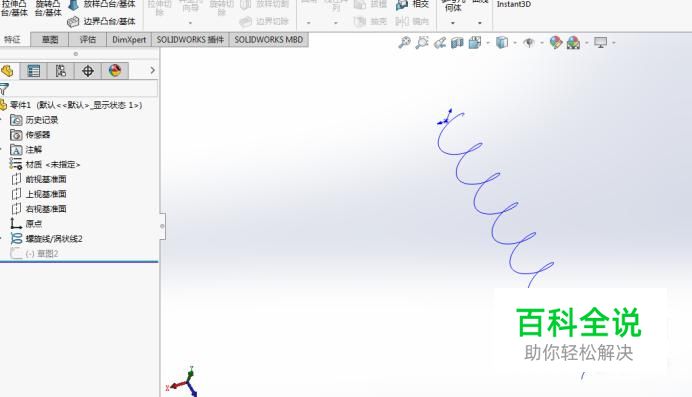Click the Revolved Boss/Base (旋转凸台/基体) tool

tap(48, 8)
